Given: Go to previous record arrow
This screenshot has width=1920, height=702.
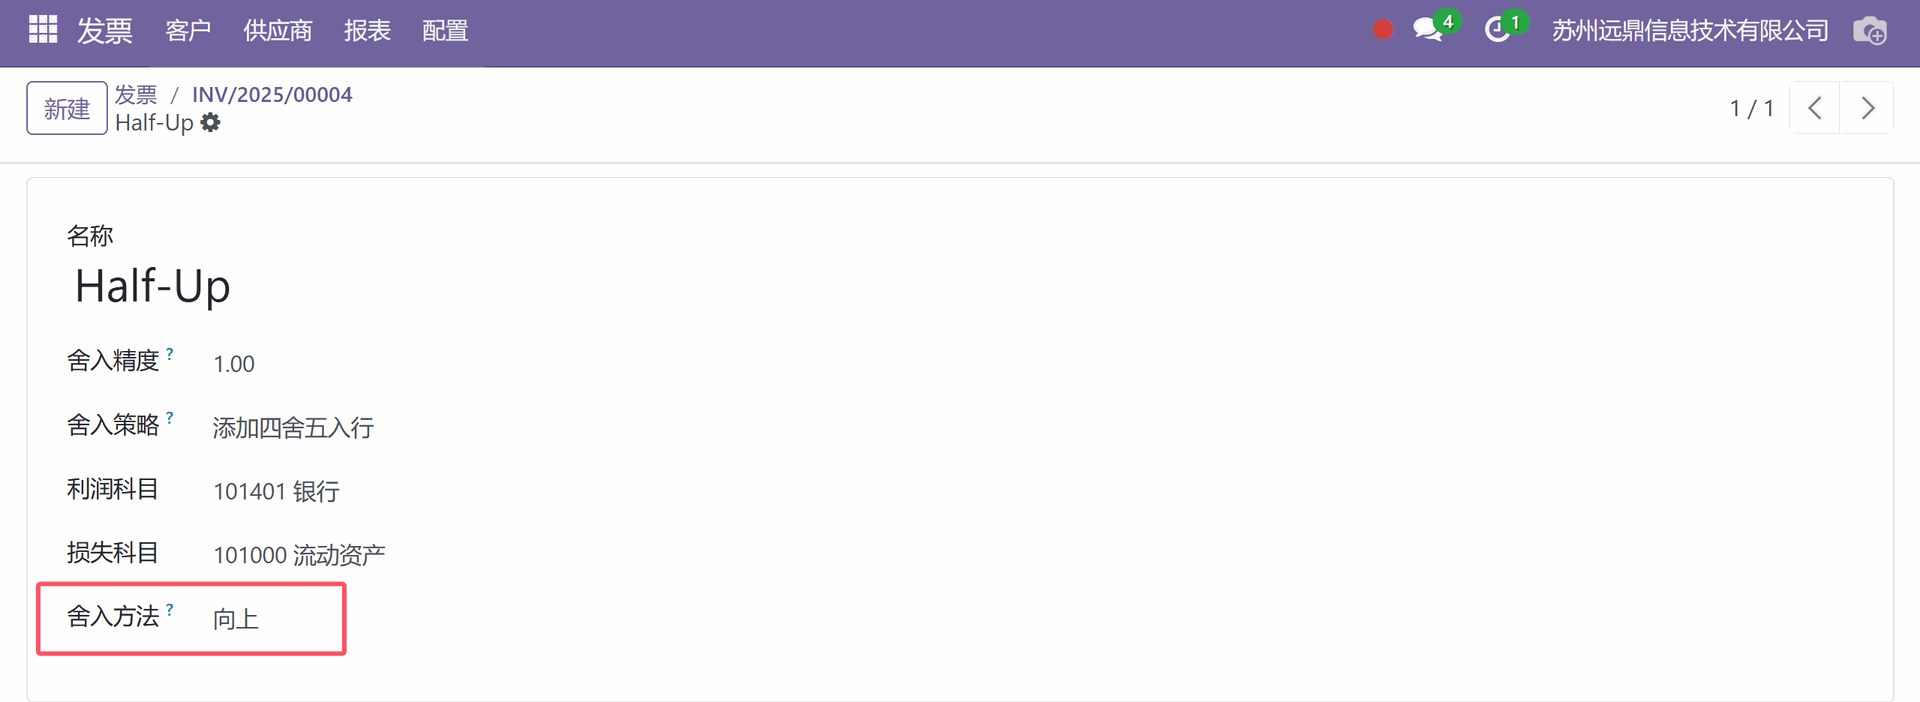Looking at the screenshot, I should pos(1815,108).
